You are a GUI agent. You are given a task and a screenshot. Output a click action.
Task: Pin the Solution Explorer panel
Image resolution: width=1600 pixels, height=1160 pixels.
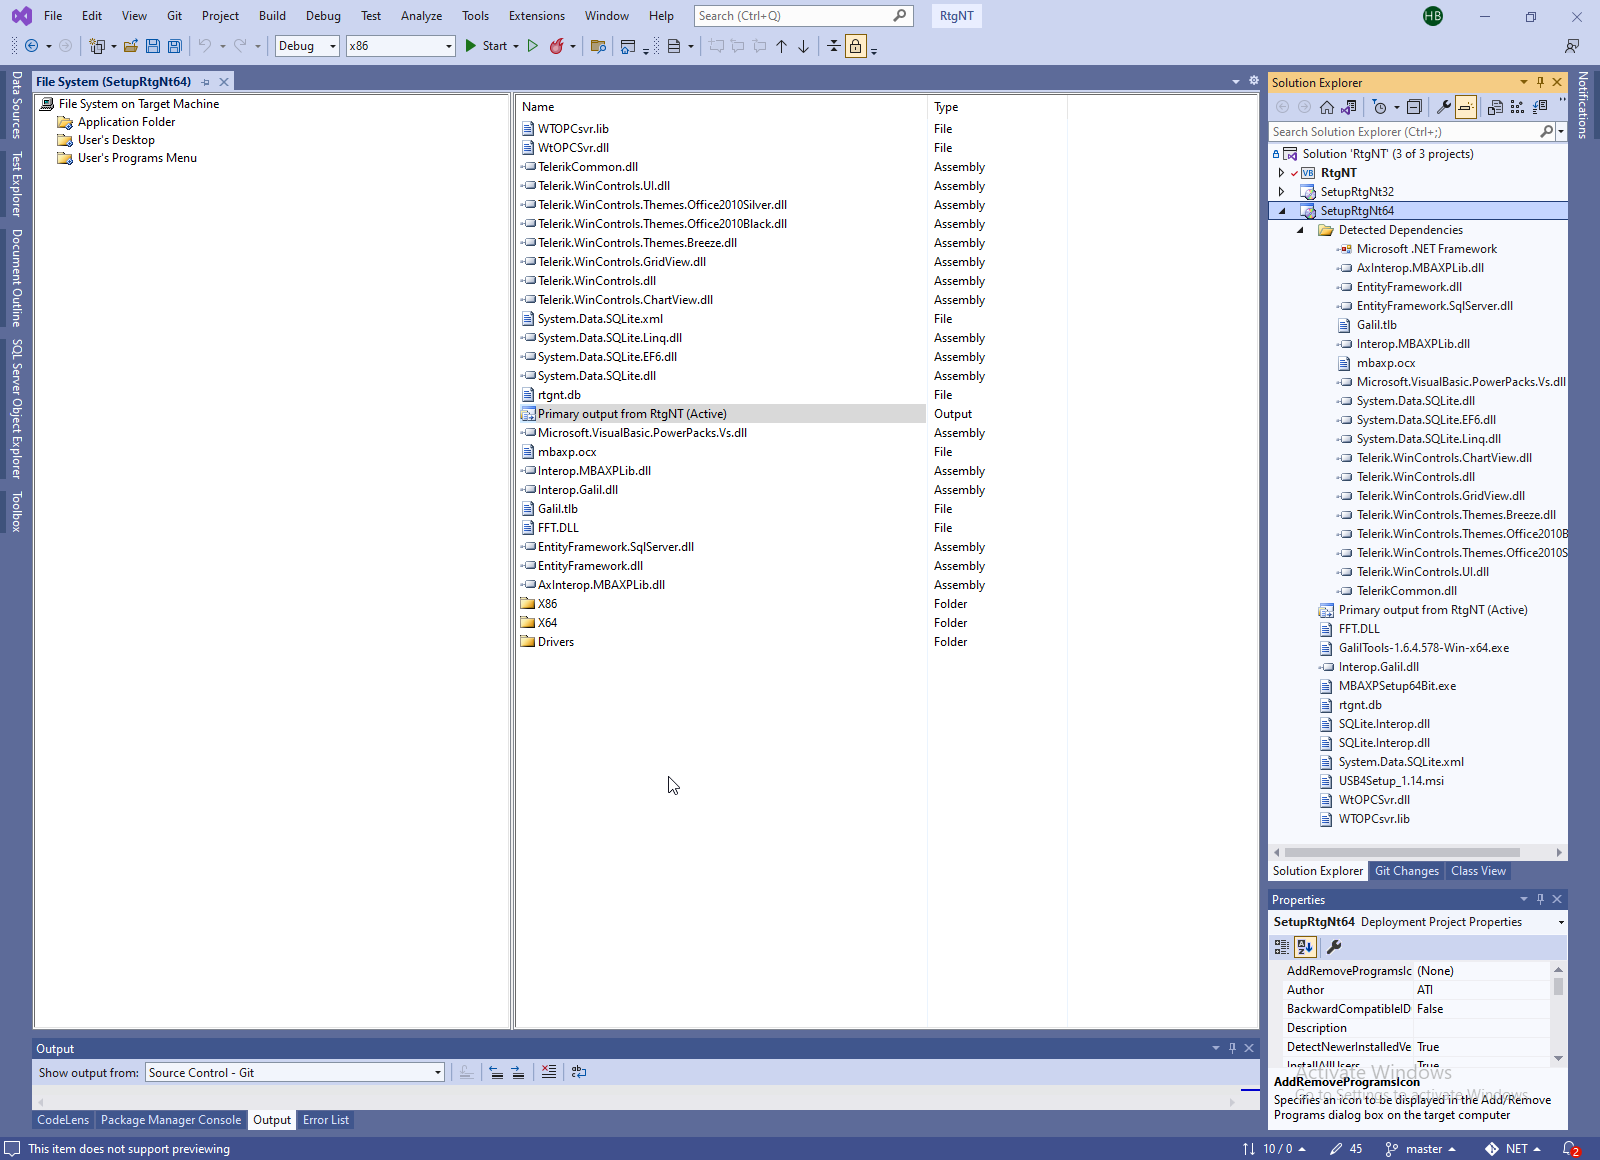point(1540,82)
